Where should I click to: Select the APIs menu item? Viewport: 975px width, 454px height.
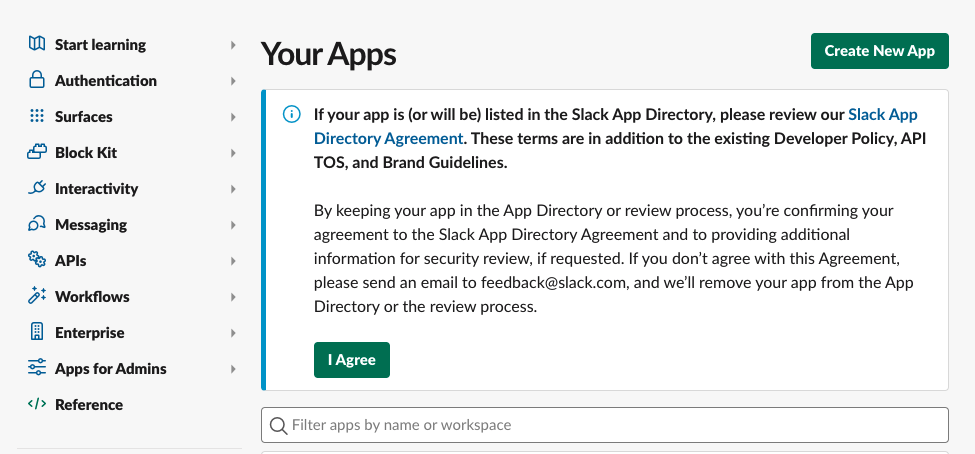click(70, 261)
